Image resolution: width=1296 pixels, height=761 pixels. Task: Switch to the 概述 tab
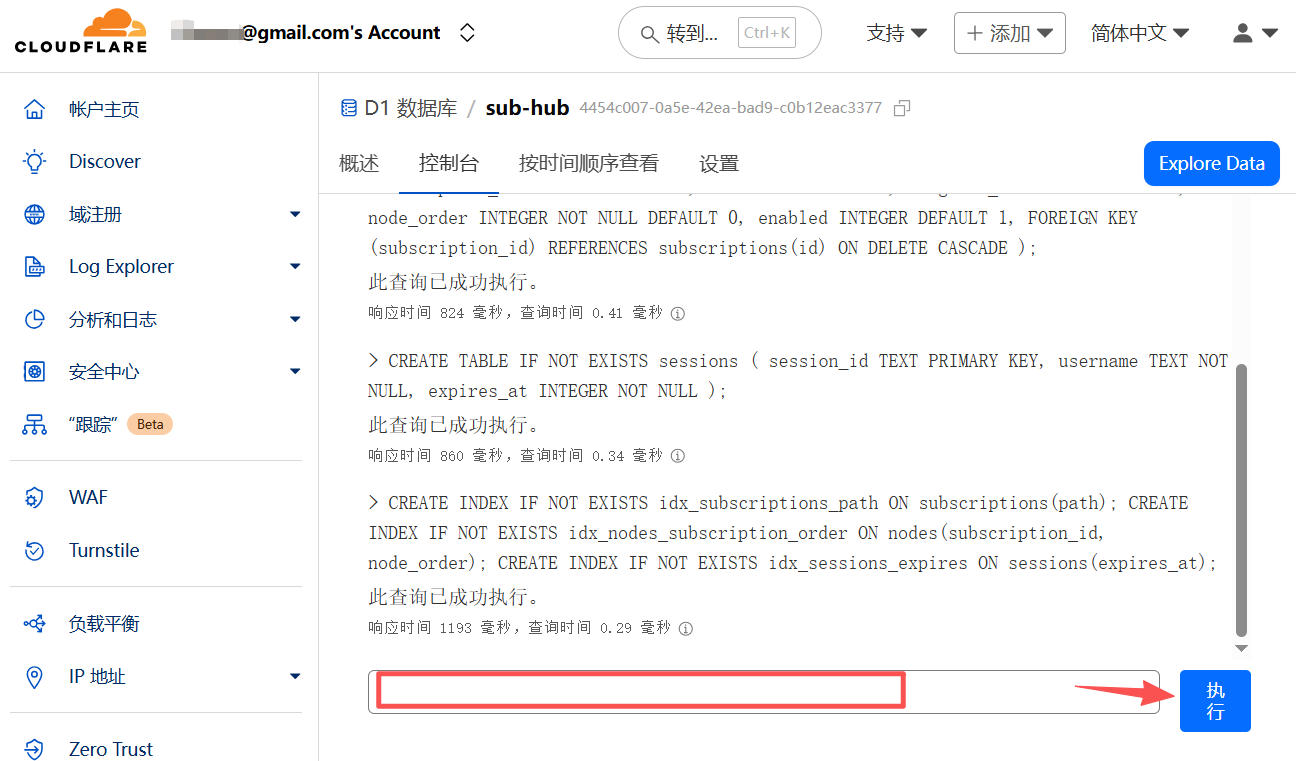click(359, 164)
